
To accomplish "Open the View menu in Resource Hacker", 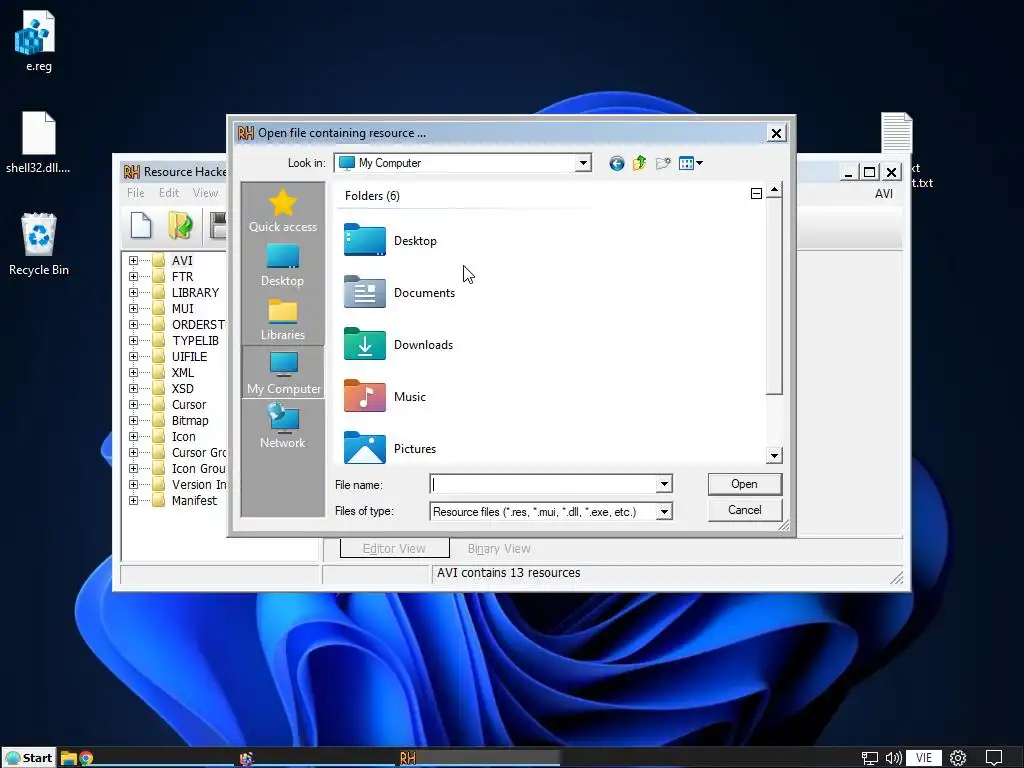I will pyautogui.click(x=205, y=193).
